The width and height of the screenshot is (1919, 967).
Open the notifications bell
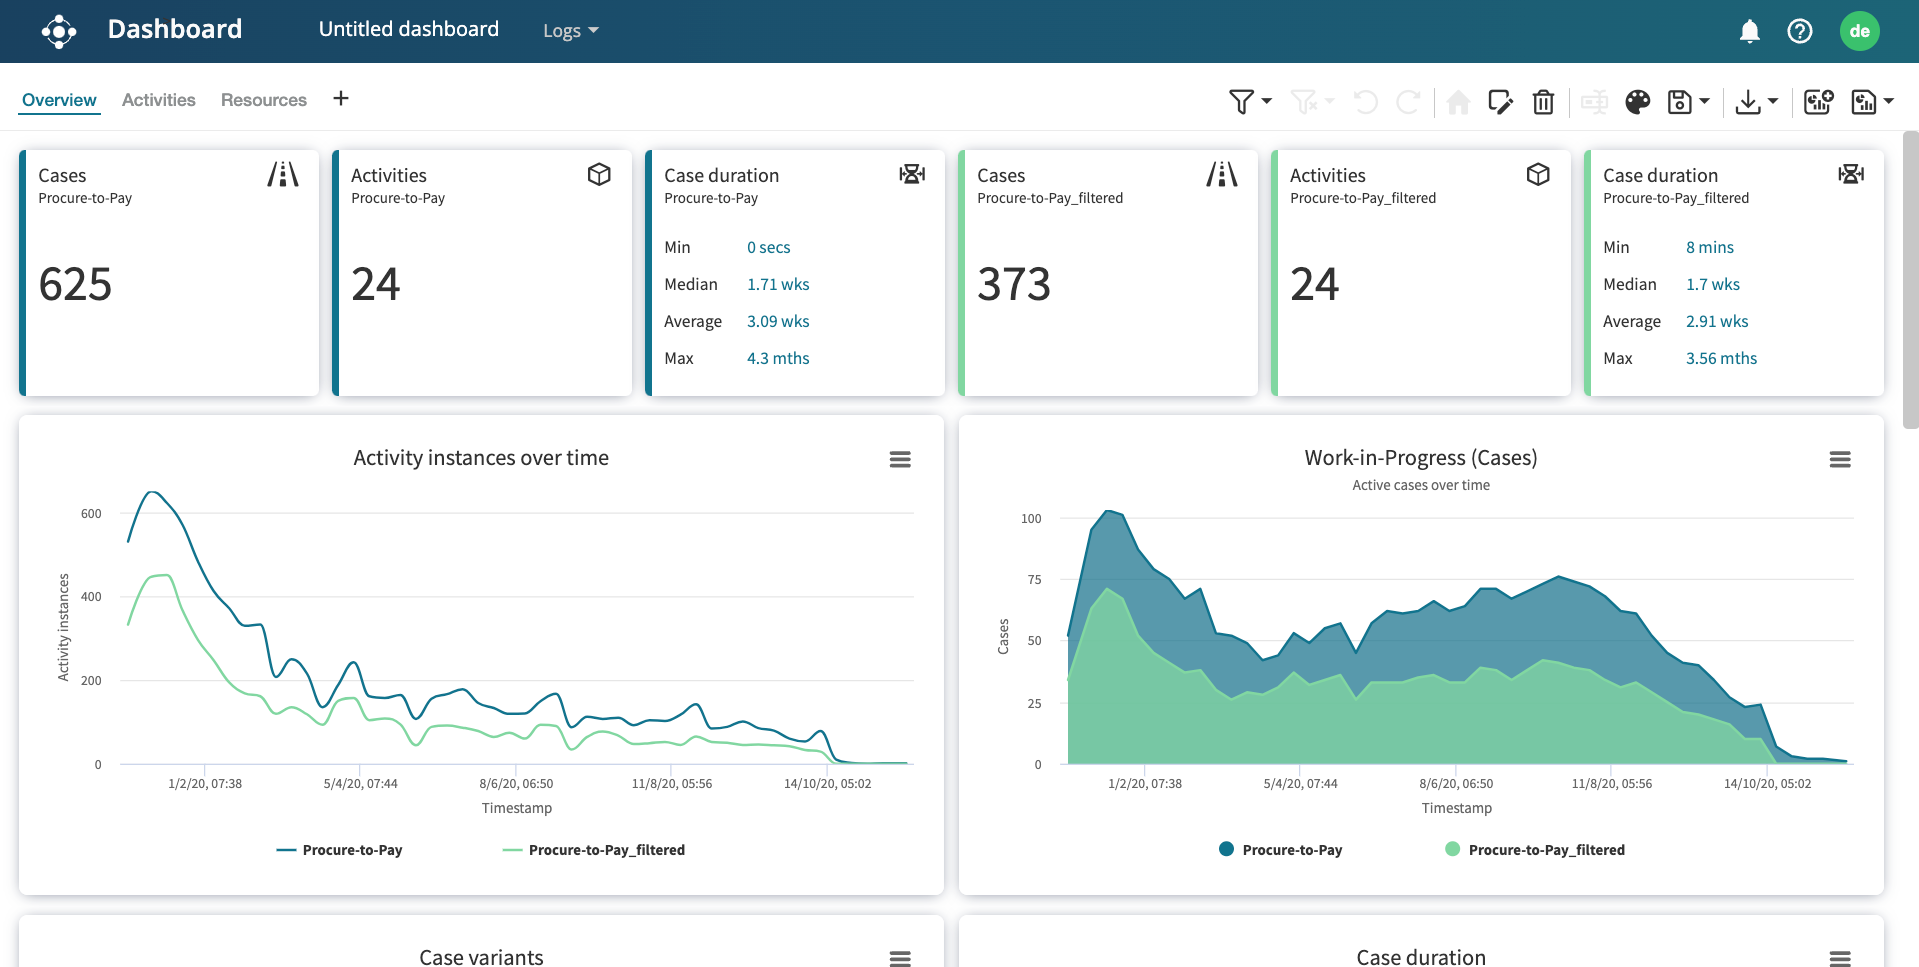pyautogui.click(x=1749, y=31)
